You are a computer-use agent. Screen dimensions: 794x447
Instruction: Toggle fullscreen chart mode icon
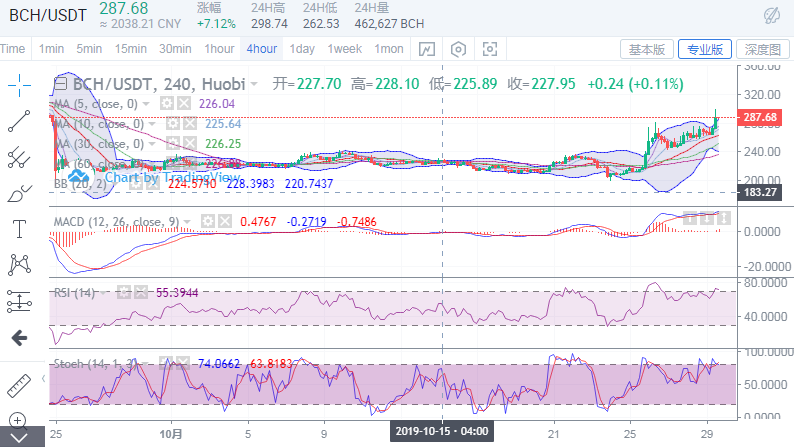490,49
